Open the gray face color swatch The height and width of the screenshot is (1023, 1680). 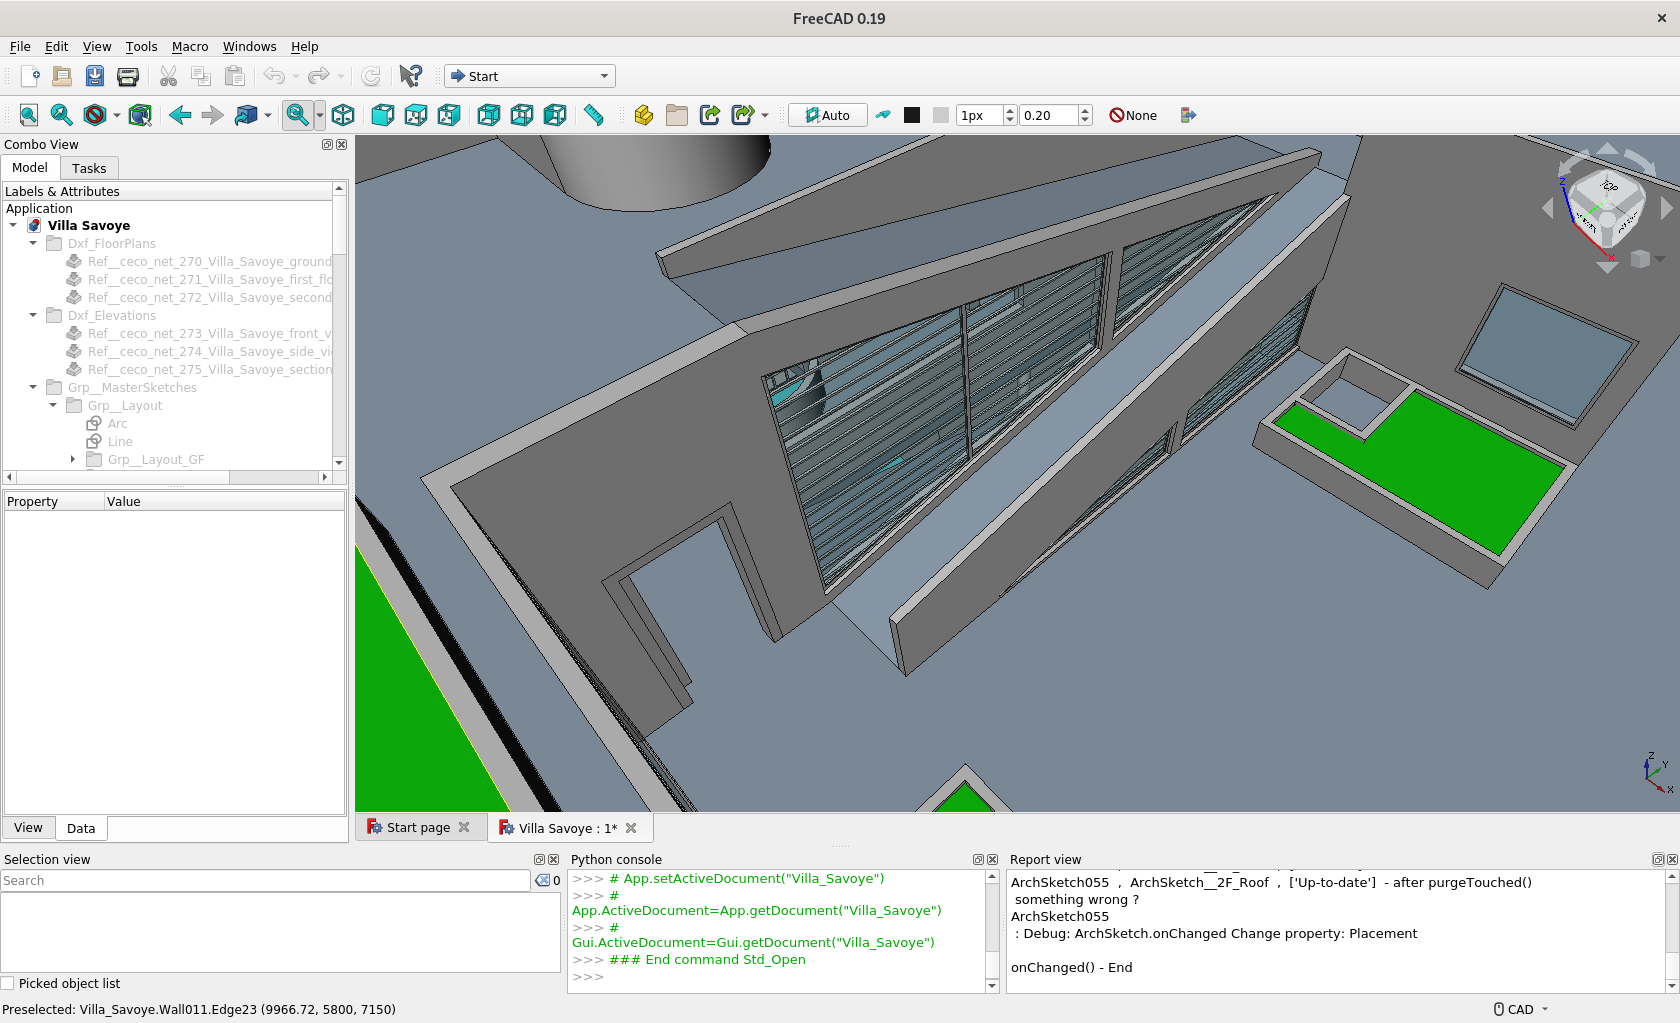click(x=941, y=115)
